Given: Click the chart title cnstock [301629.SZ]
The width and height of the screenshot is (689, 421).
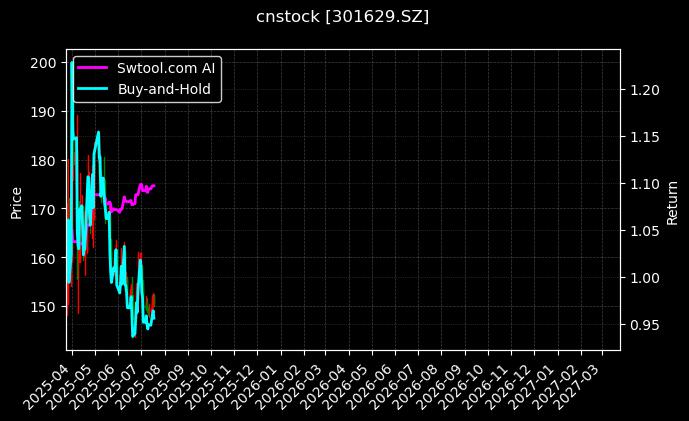Looking at the screenshot, I should tap(343, 16).
